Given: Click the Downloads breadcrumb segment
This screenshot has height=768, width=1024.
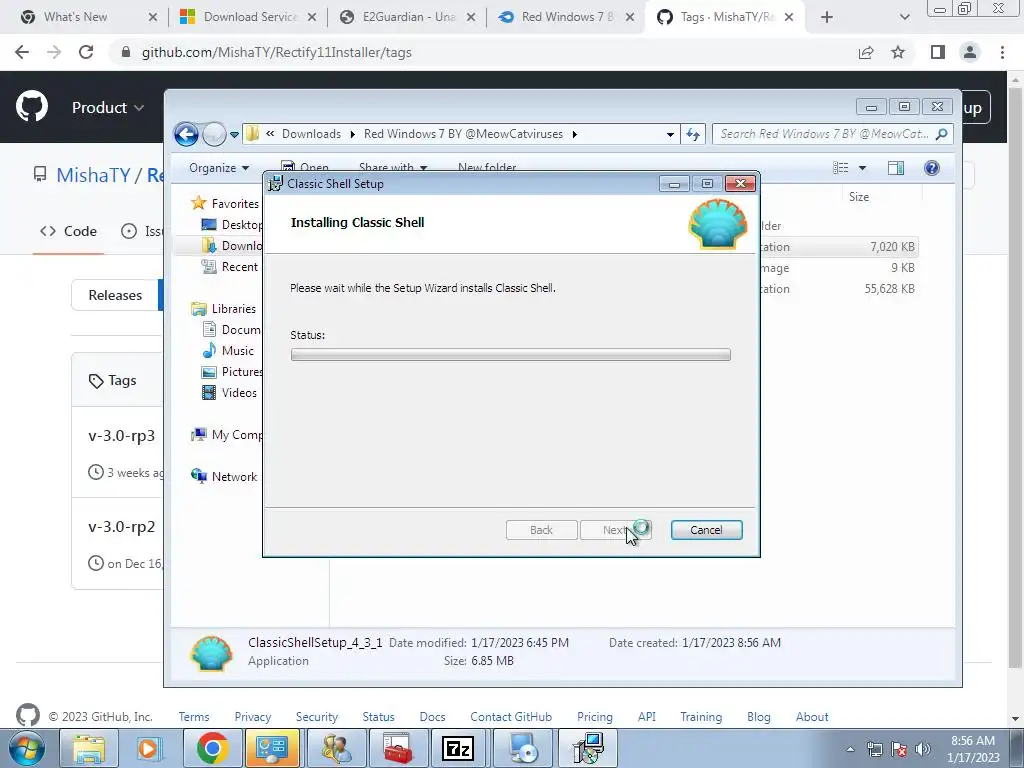Looking at the screenshot, I should pyautogui.click(x=311, y=134).
